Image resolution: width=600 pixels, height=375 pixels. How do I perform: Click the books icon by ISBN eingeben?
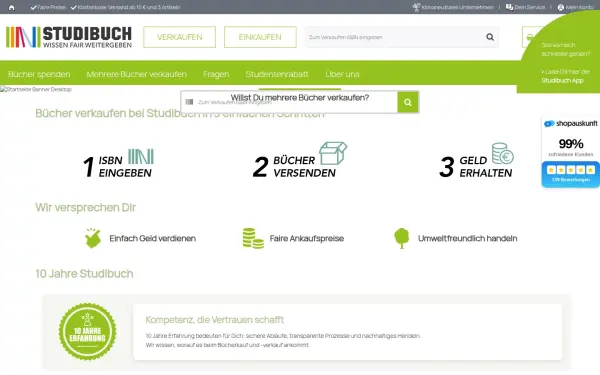141,156
